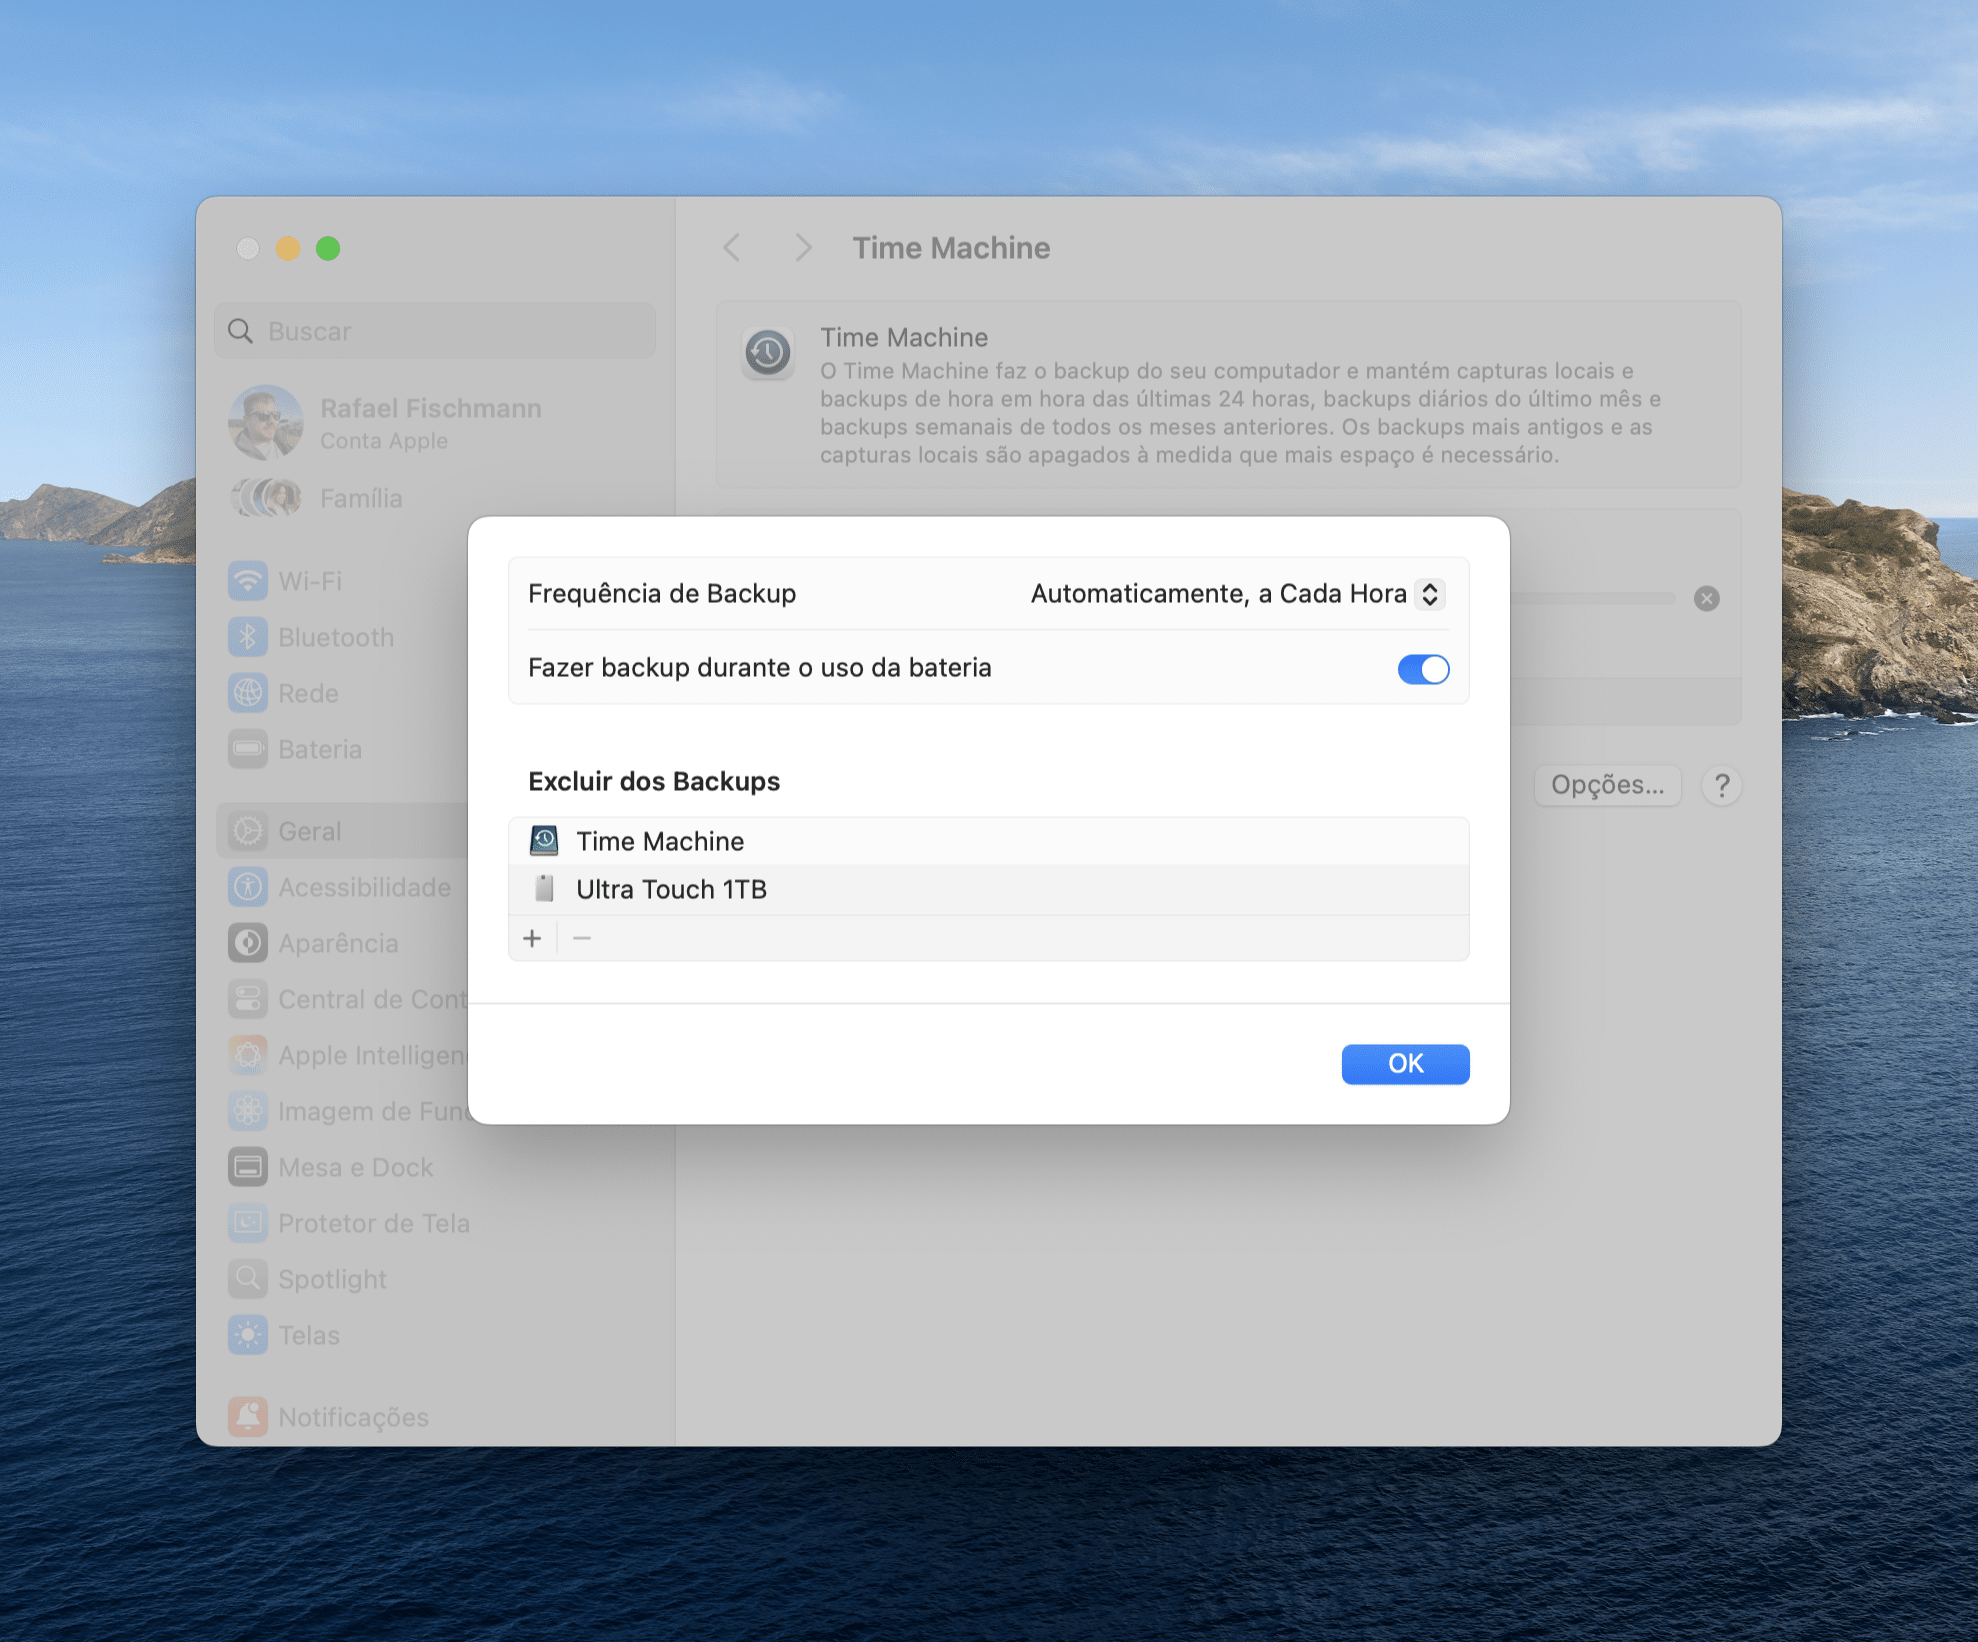Click the Buscar search field
The width and height of the screenshot is (1978, 1642).
pos(435,331)
